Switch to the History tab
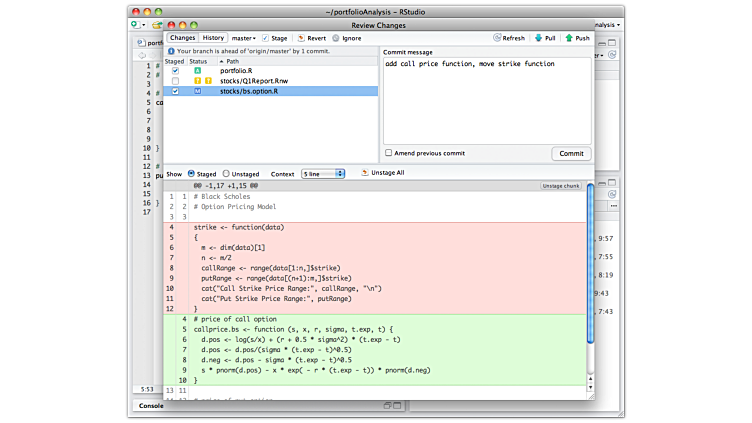 click(x=214, y=38)
